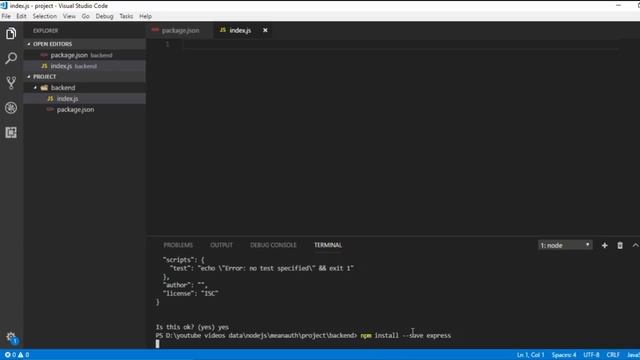This screenshot has width=640, height=360.
Task: Collapse the Project section
Action: [x=29, y=77]
